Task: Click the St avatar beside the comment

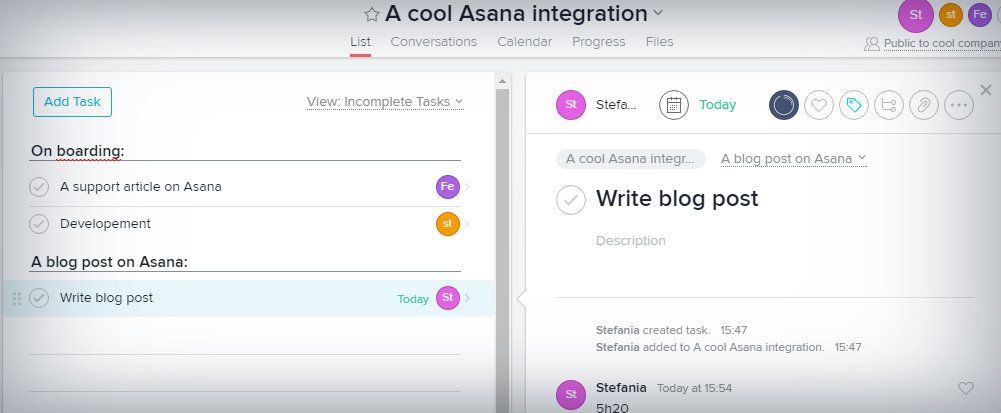Action: (x=571, y=394)
